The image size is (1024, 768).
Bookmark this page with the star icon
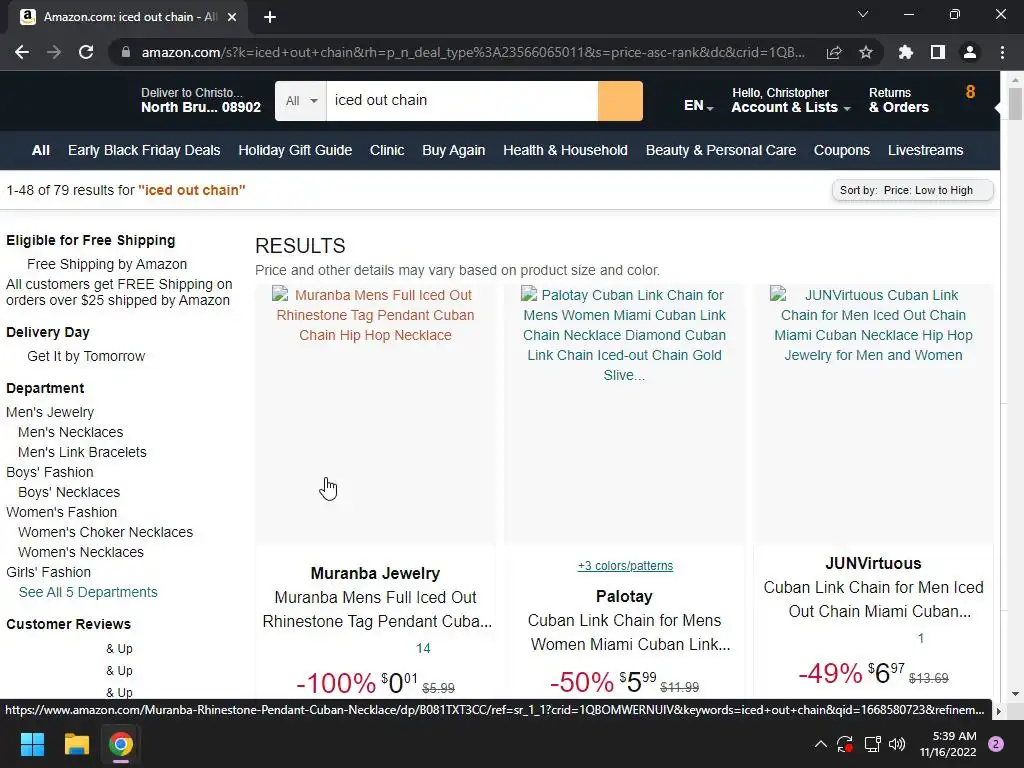[866, 52]
